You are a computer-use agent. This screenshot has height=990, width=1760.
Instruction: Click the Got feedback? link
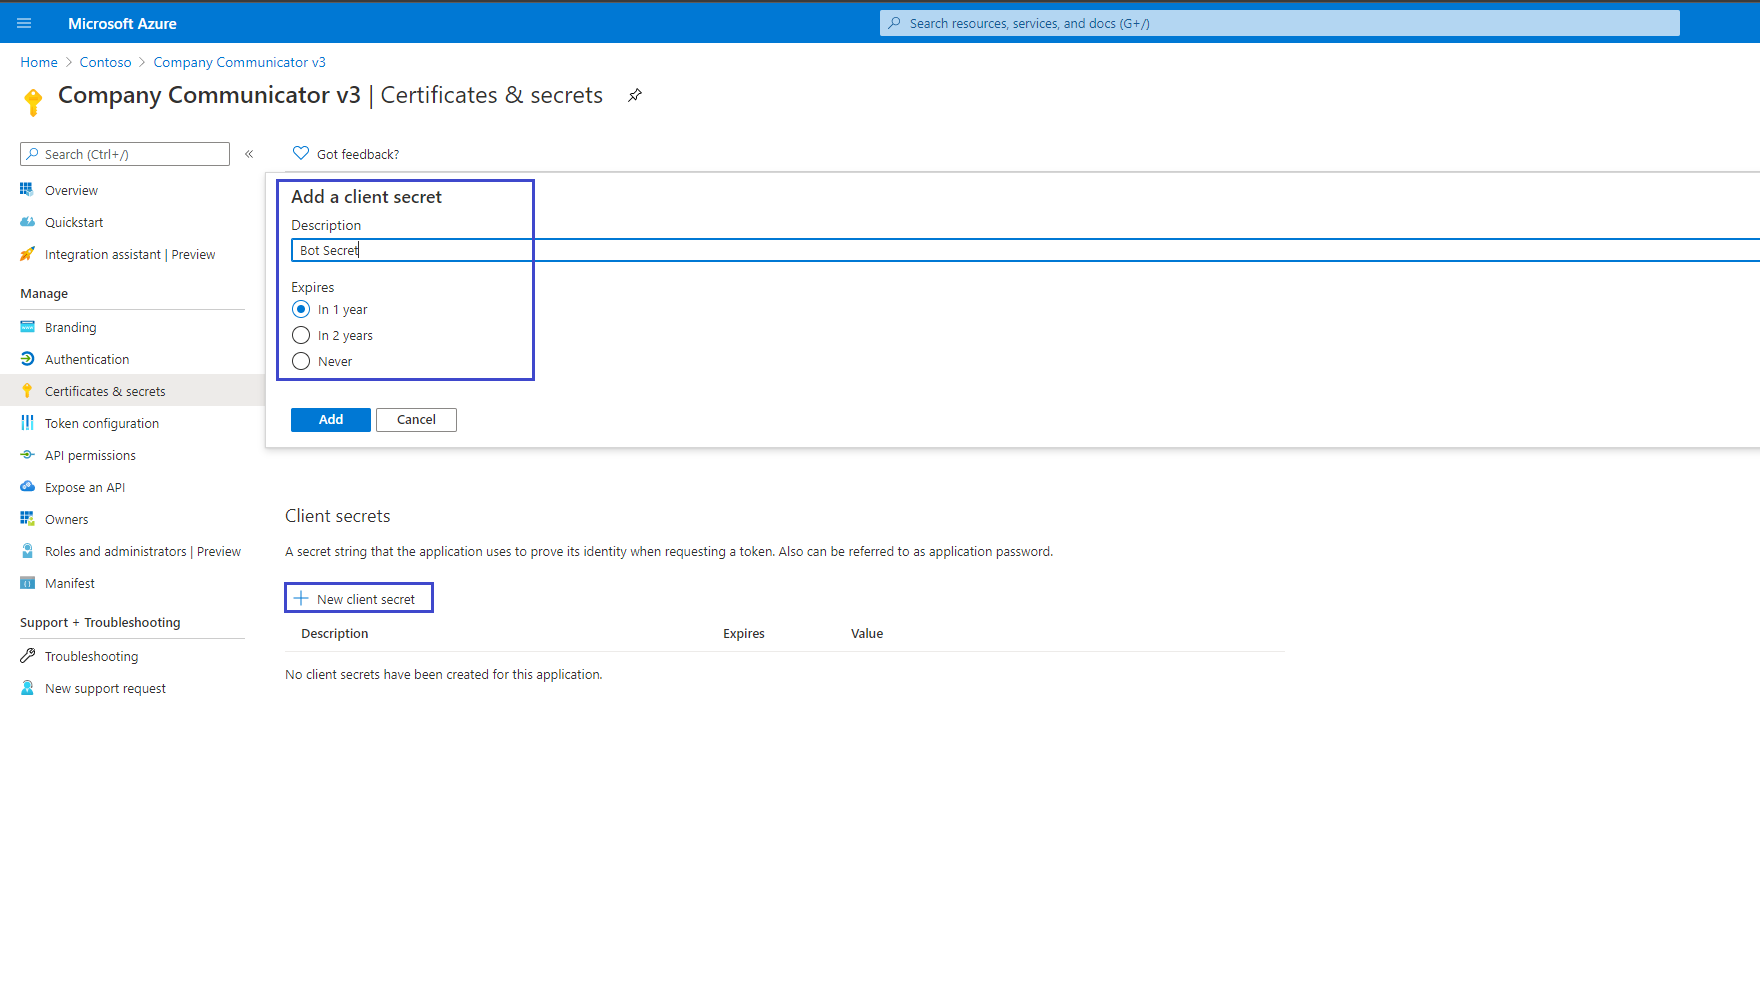(x=358, y=154)
